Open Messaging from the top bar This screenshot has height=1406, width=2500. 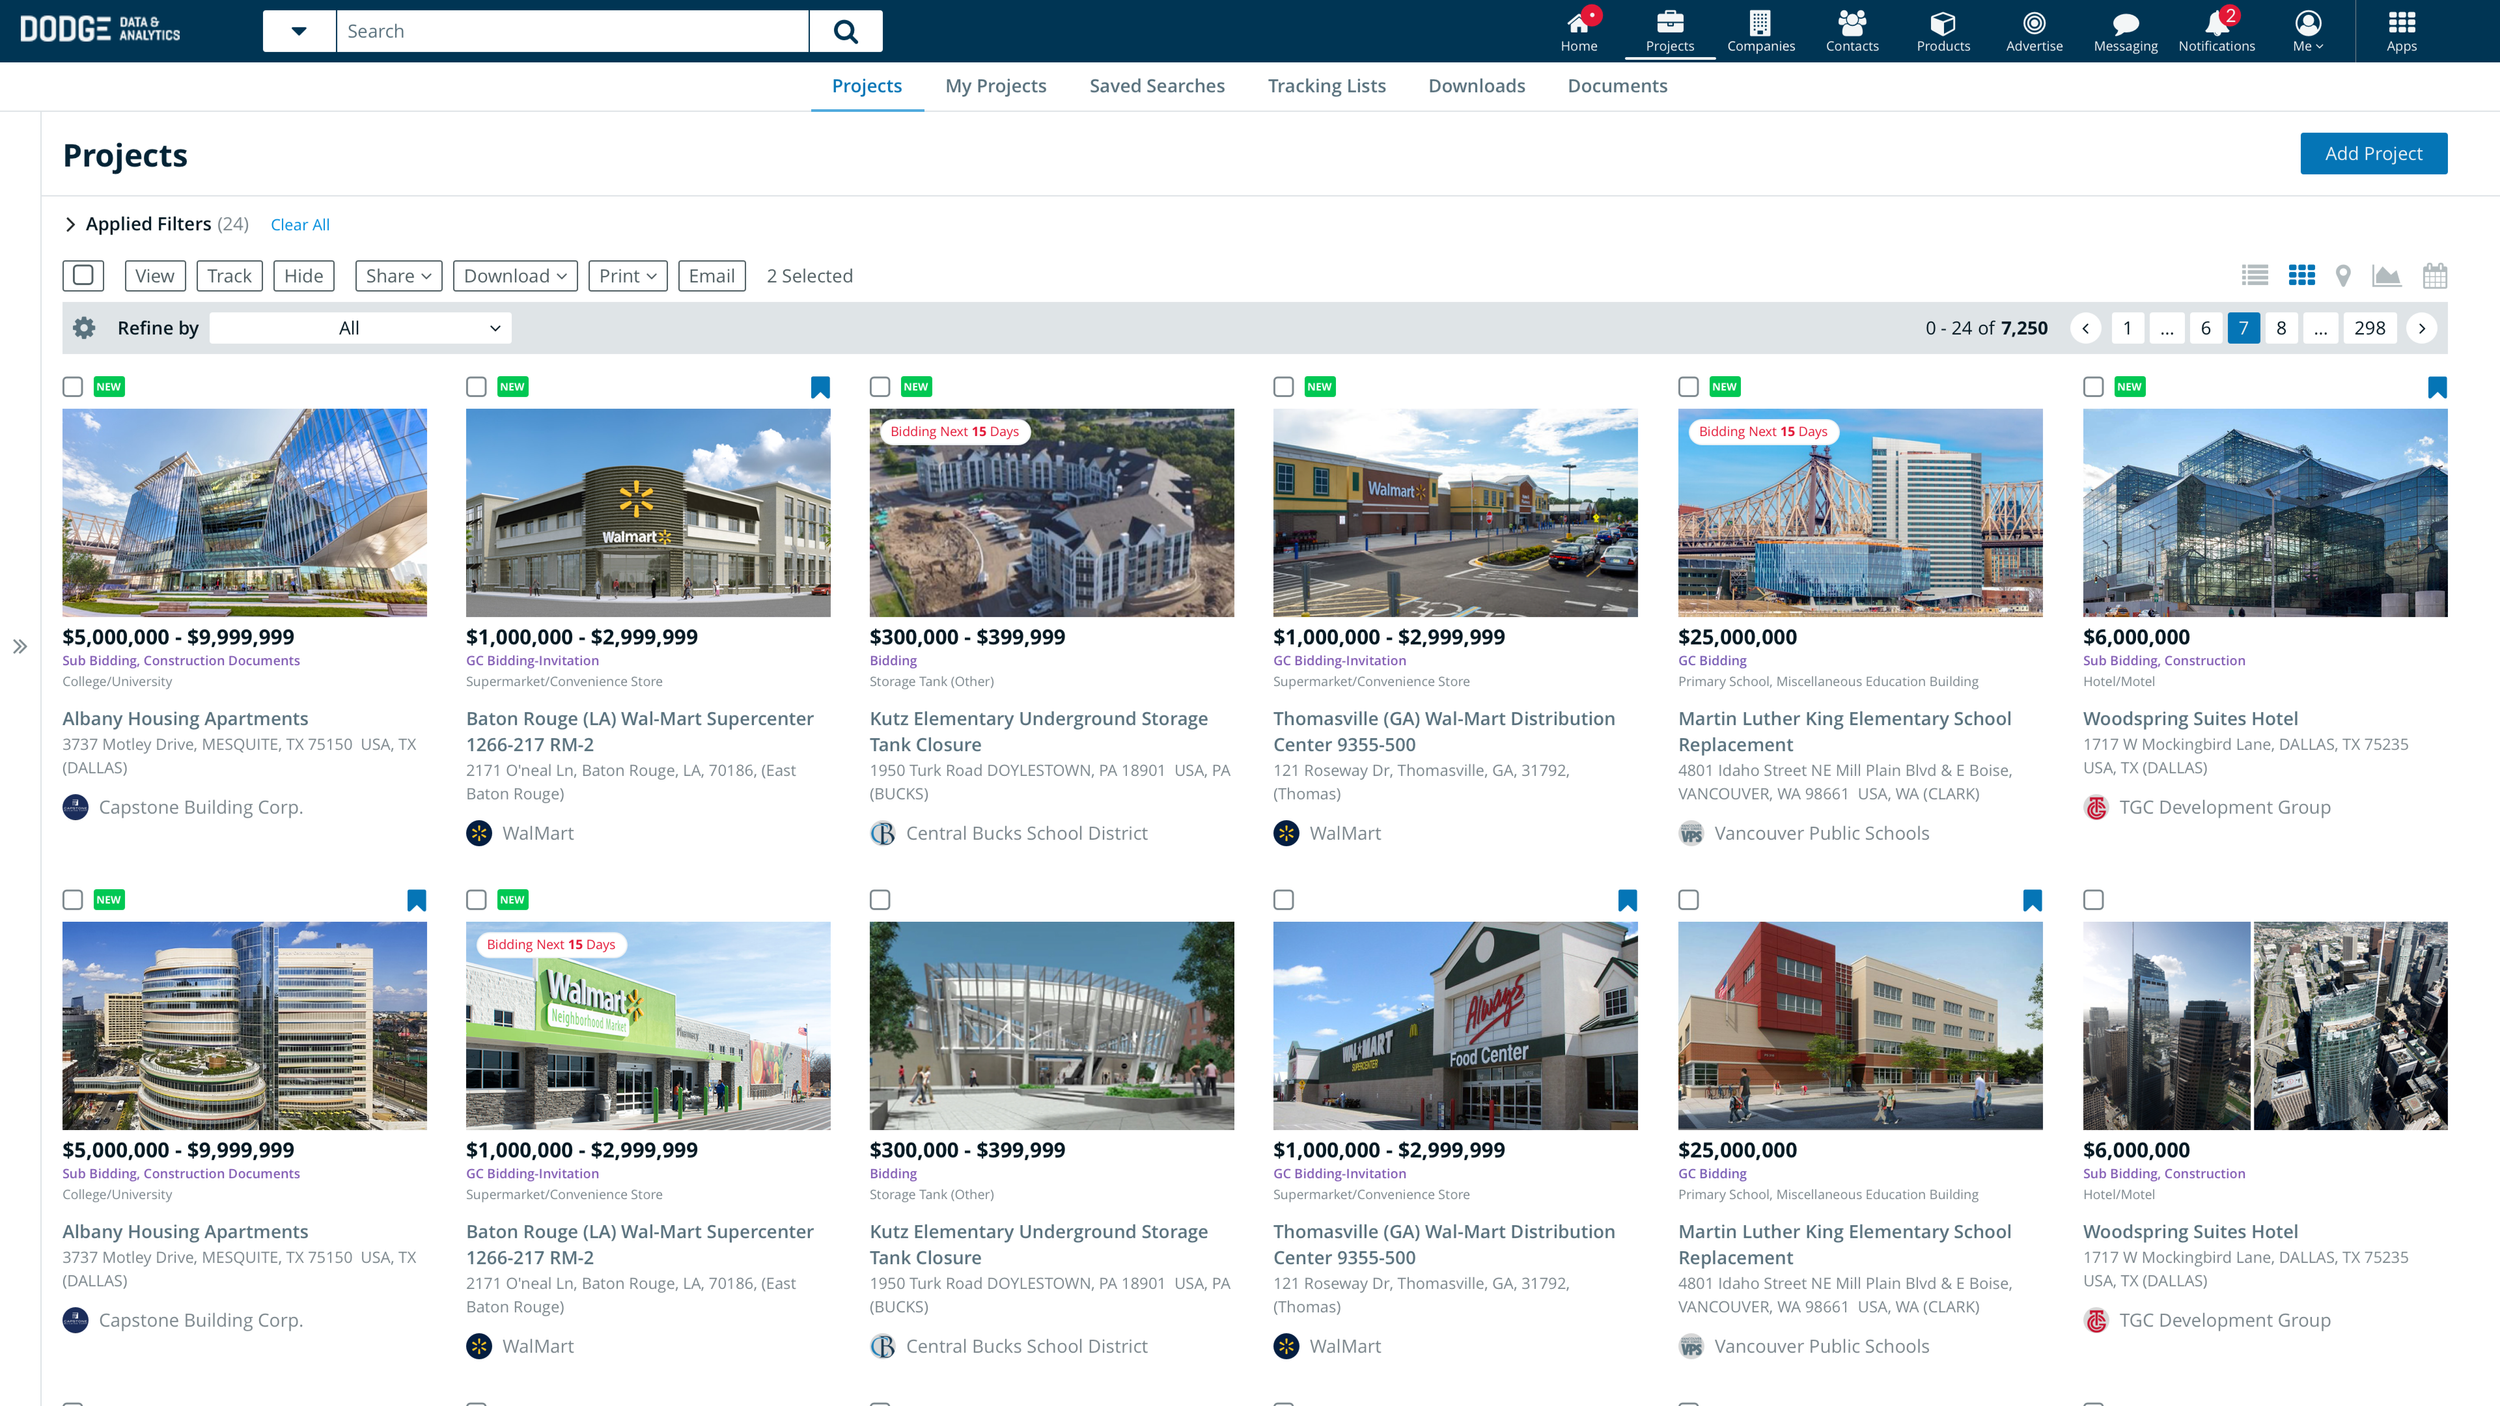[x=2126, y=31]
